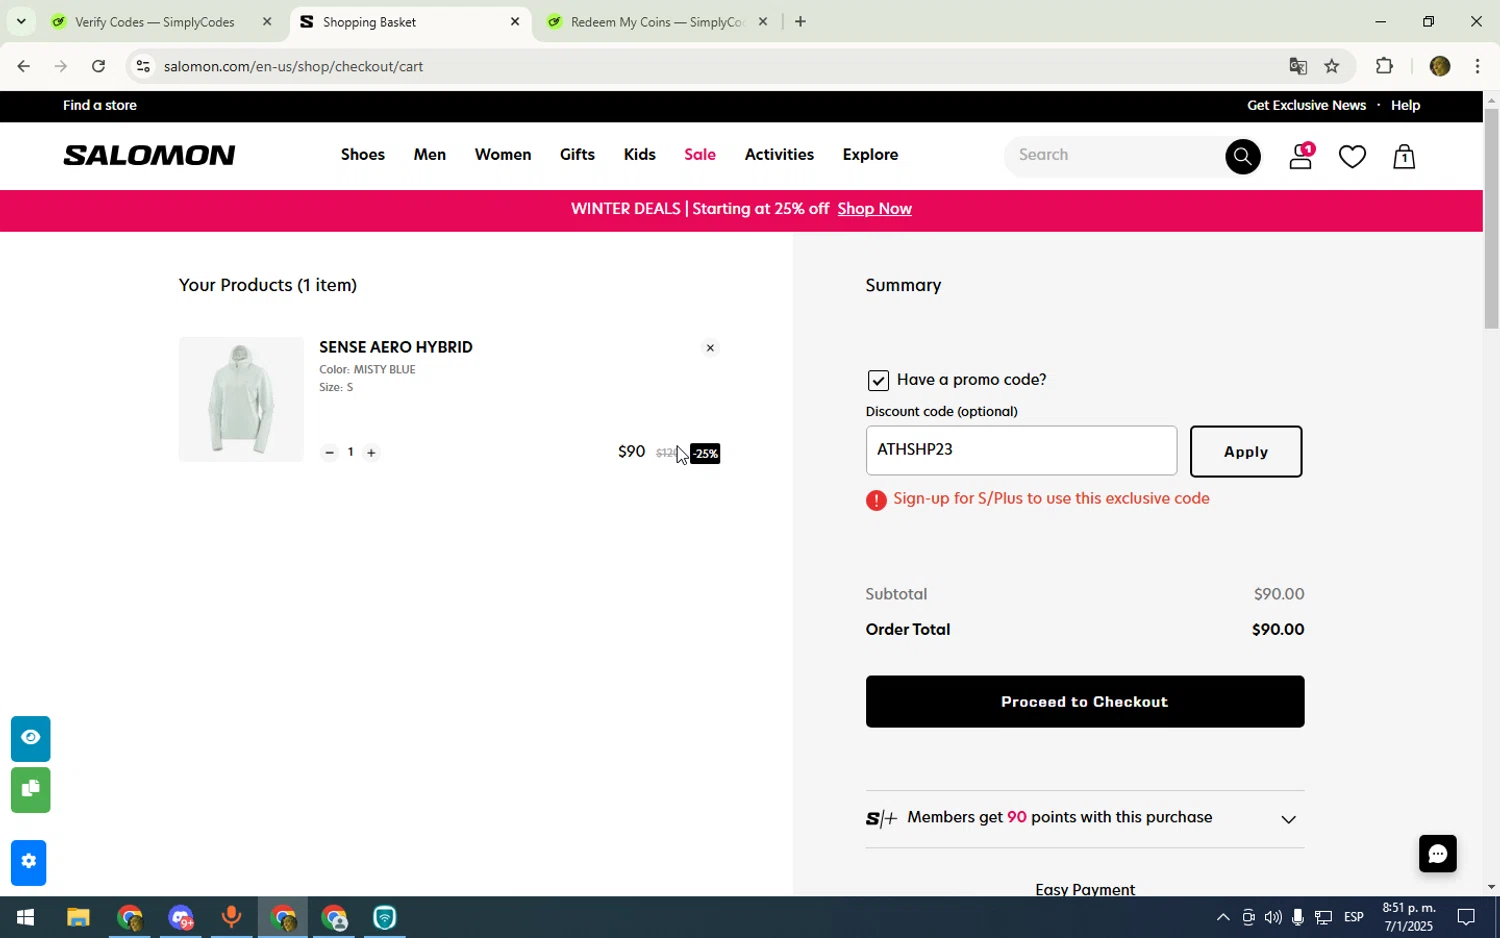The width and height of the screenshot is (1500, 938).
Task: Click the blue gear overlay button
Action: click(28, 862)
